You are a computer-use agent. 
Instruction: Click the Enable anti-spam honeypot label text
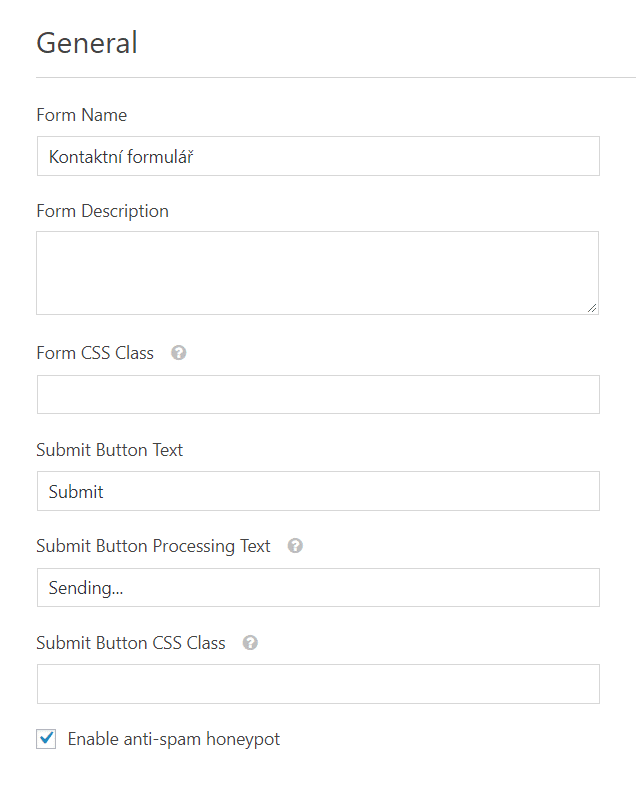click(x=173, y=739)
